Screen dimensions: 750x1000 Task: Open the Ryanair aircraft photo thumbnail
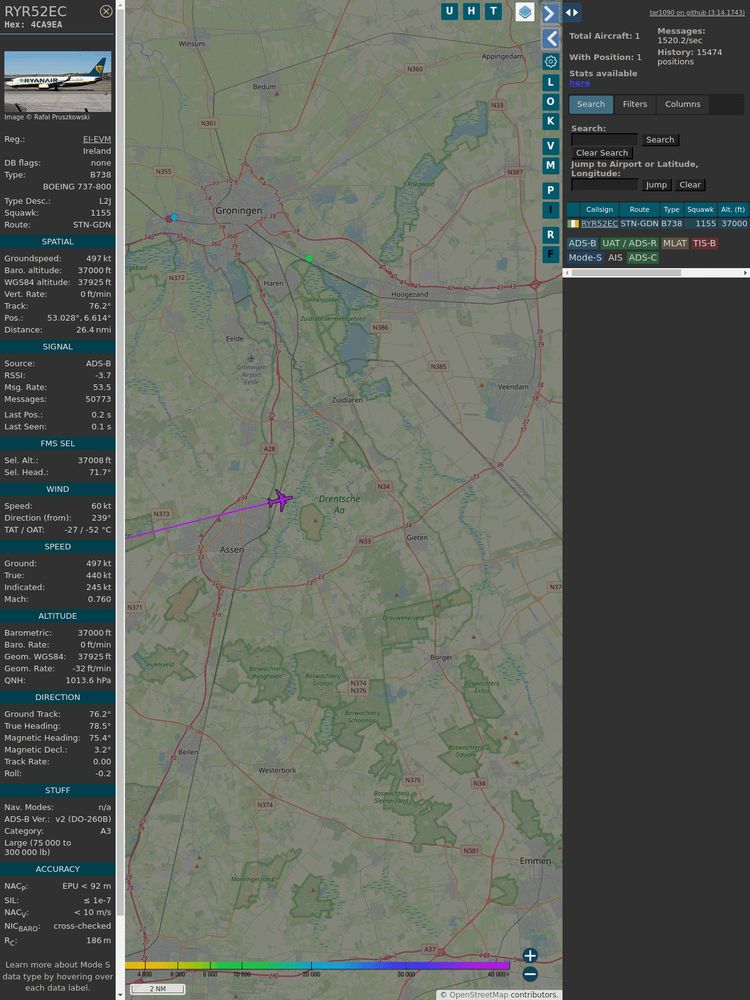tap(57, 81)
